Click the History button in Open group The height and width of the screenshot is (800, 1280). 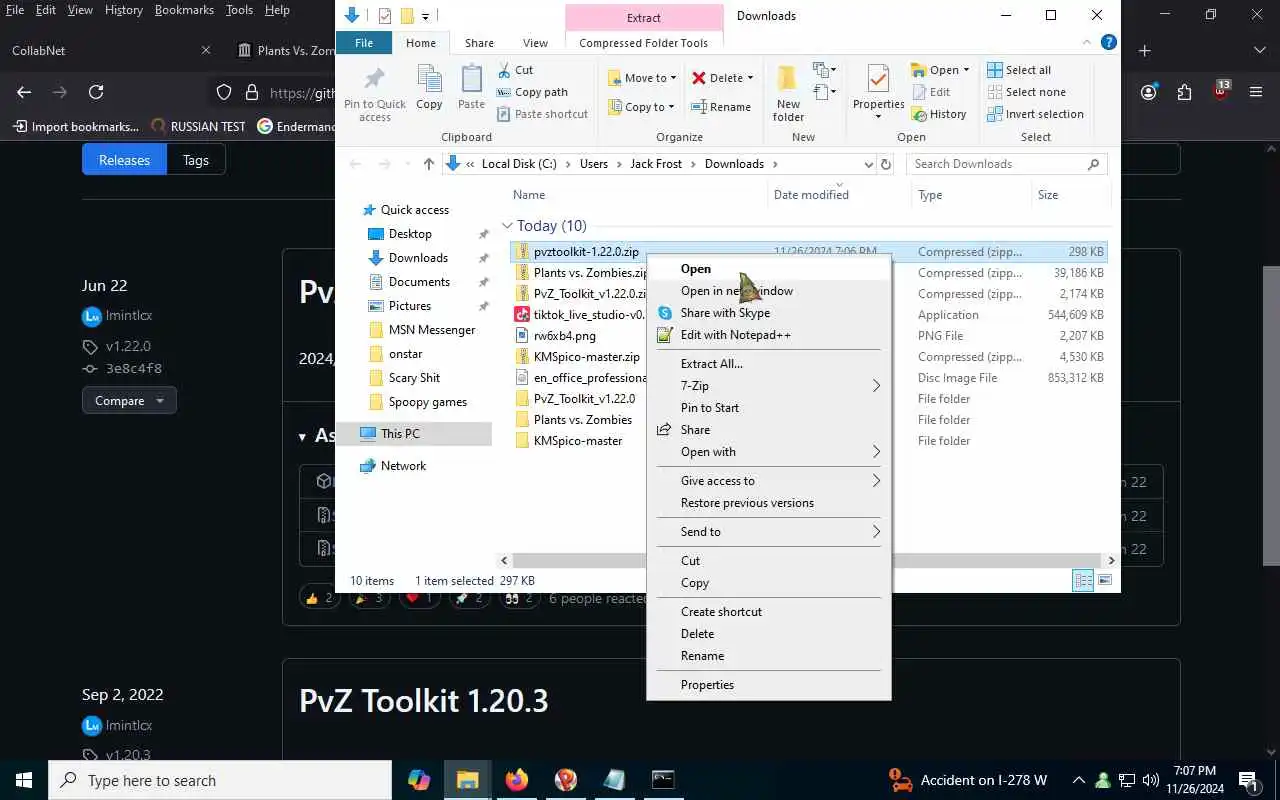click(938, 114)
